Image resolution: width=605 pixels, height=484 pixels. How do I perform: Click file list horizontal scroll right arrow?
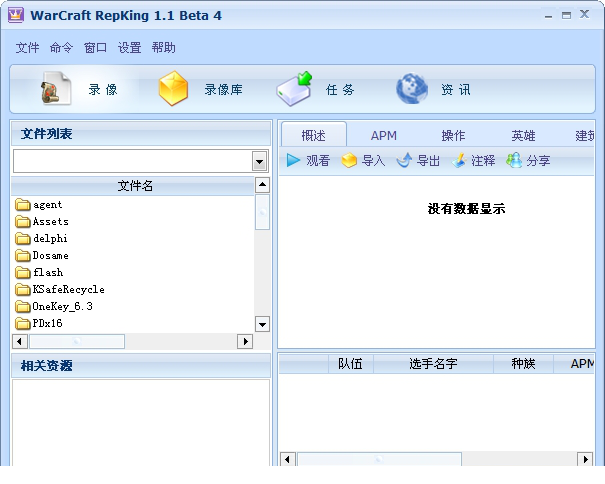(245, 341)
